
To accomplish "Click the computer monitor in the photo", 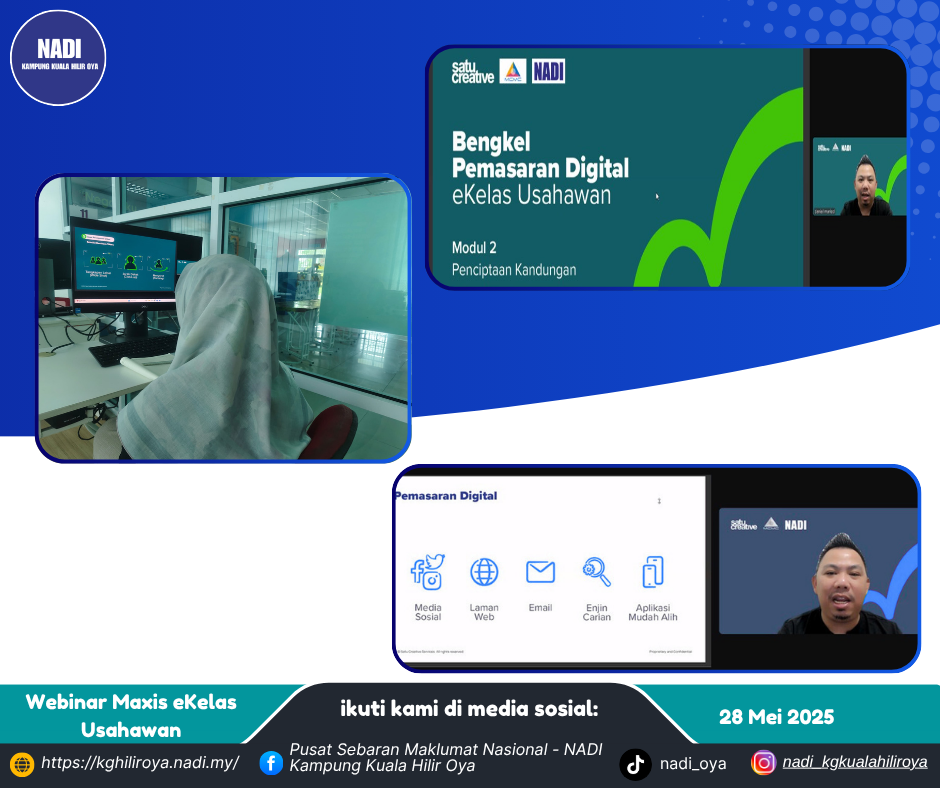I will pos(129,264).
